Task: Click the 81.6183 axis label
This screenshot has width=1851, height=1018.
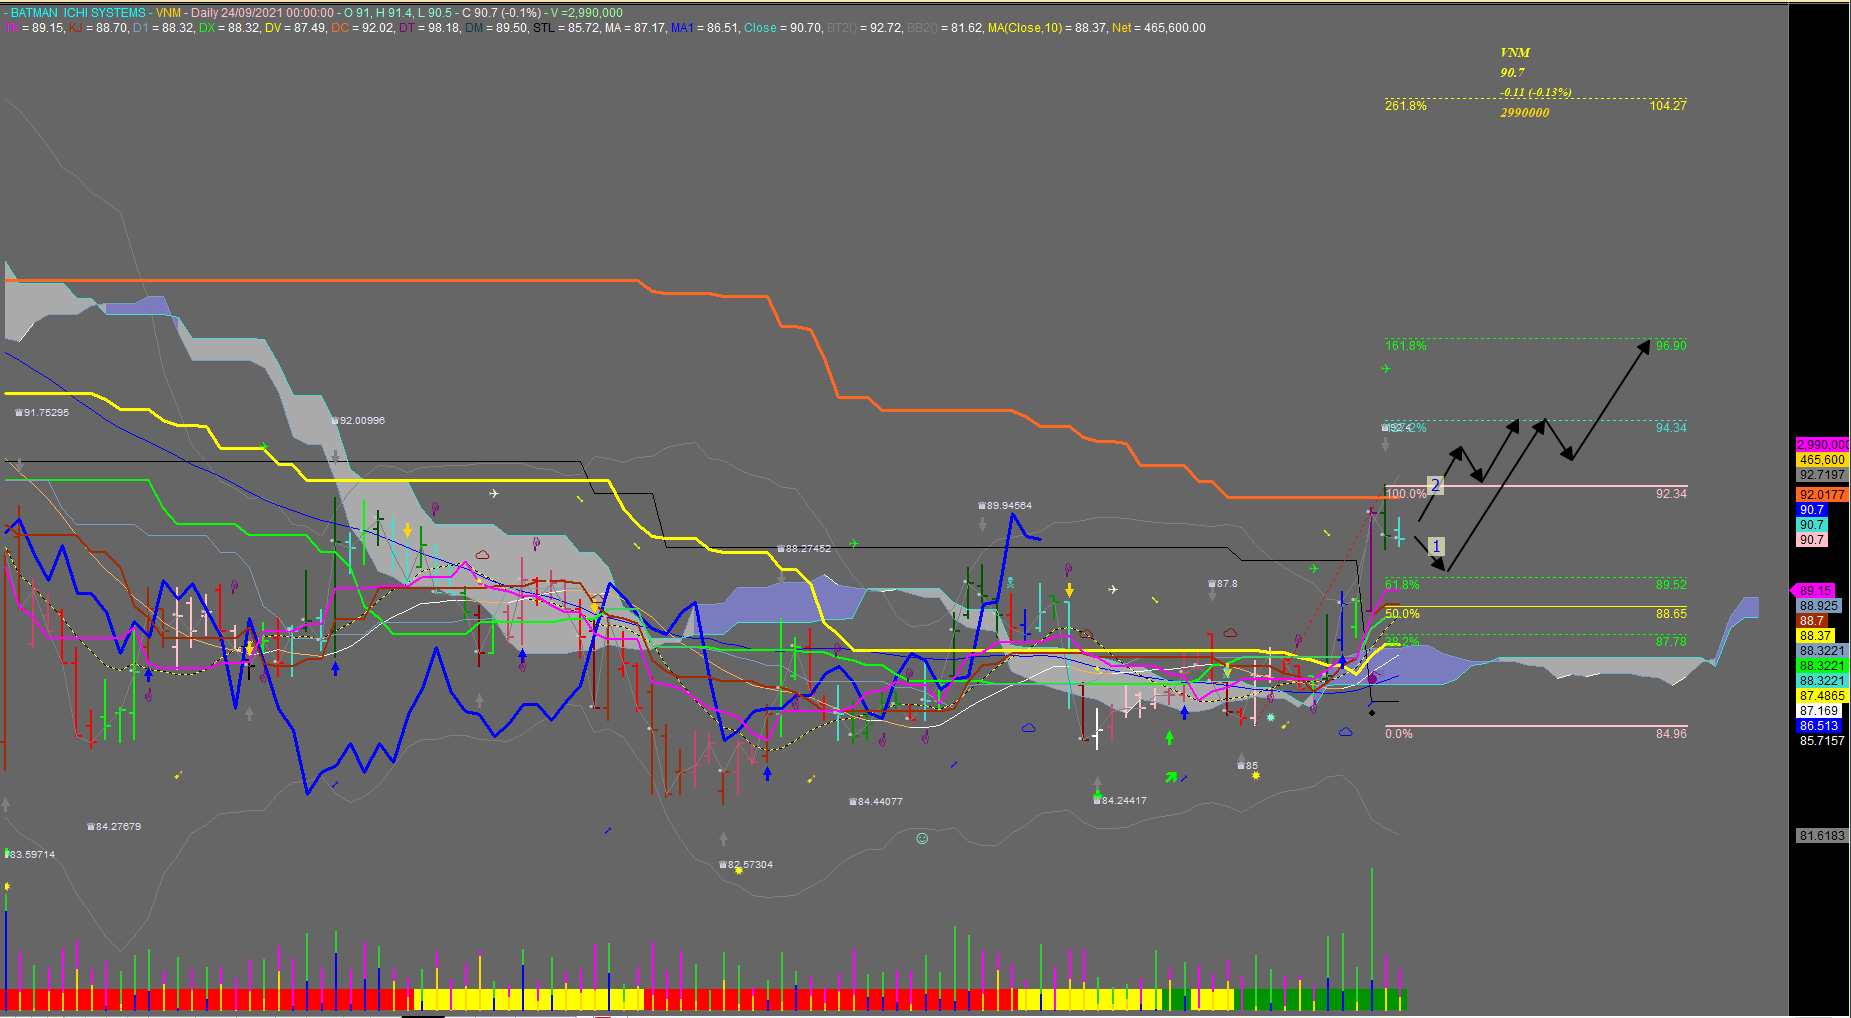Action: tap(1822, 835)
